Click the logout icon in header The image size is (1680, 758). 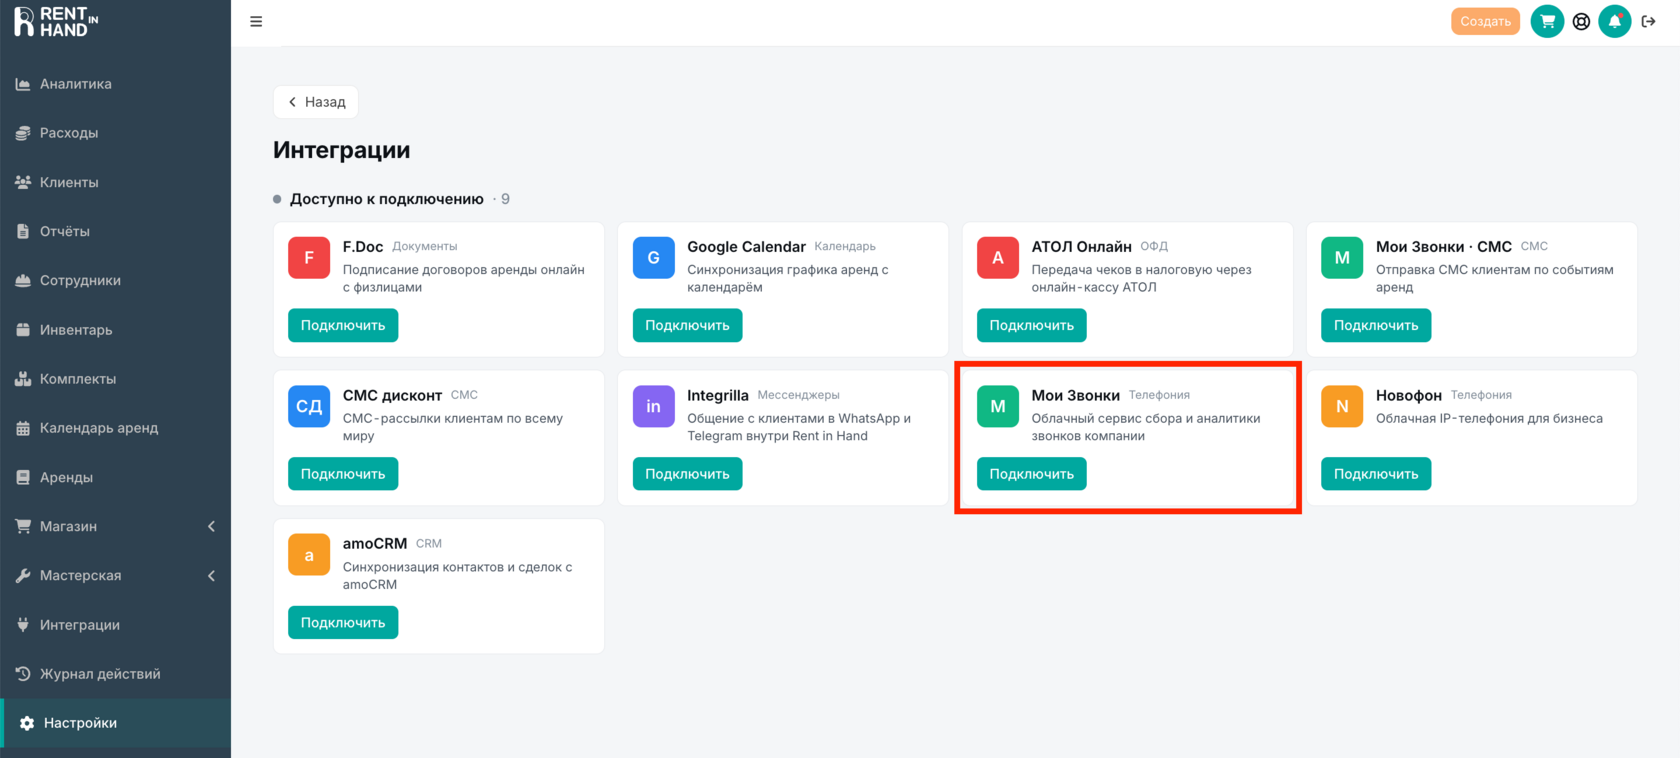click(x=1648, y=21)
